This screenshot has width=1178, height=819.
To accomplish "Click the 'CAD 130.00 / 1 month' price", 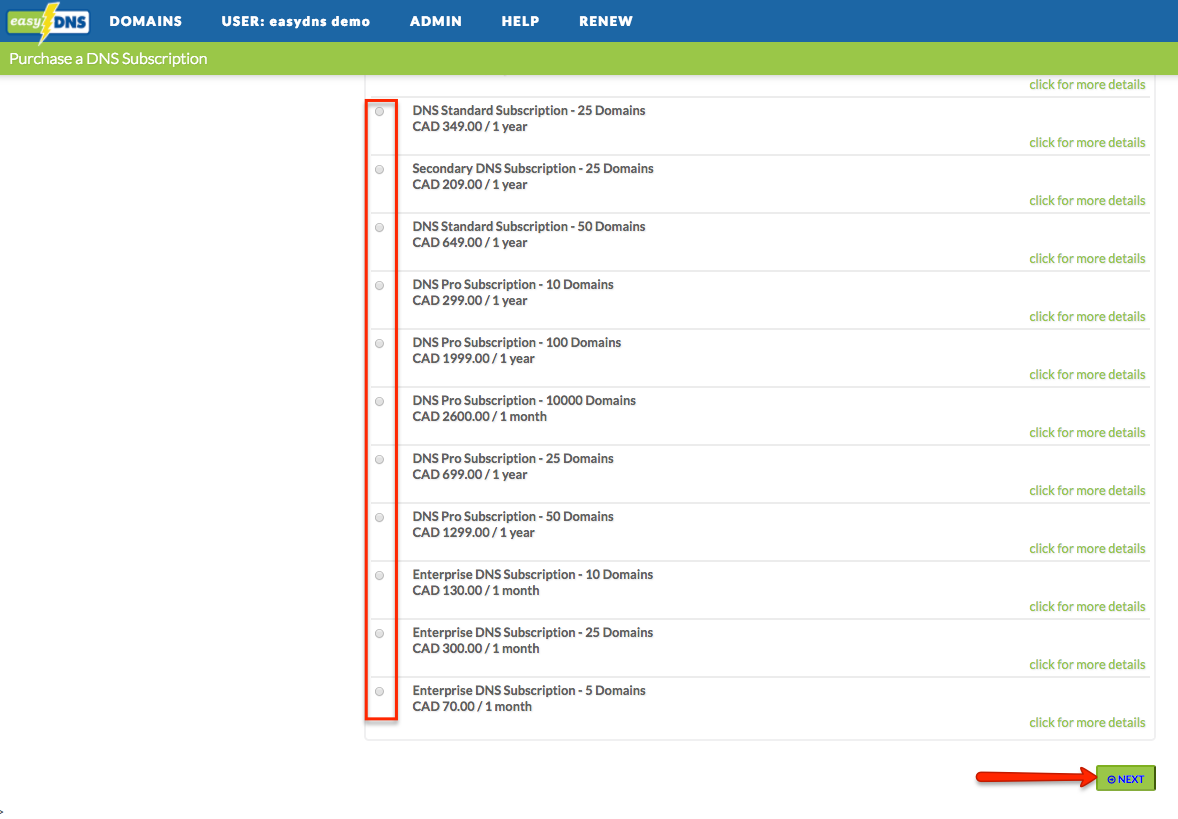I will 476,590.
